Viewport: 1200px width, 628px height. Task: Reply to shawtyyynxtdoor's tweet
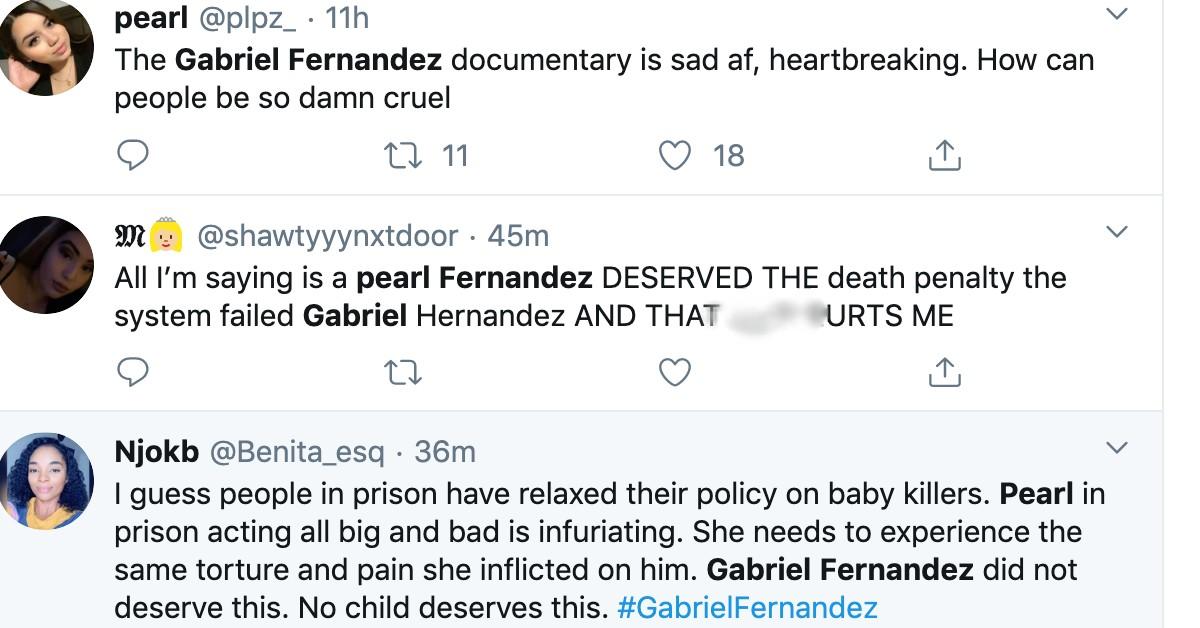[x=133, y=373]
